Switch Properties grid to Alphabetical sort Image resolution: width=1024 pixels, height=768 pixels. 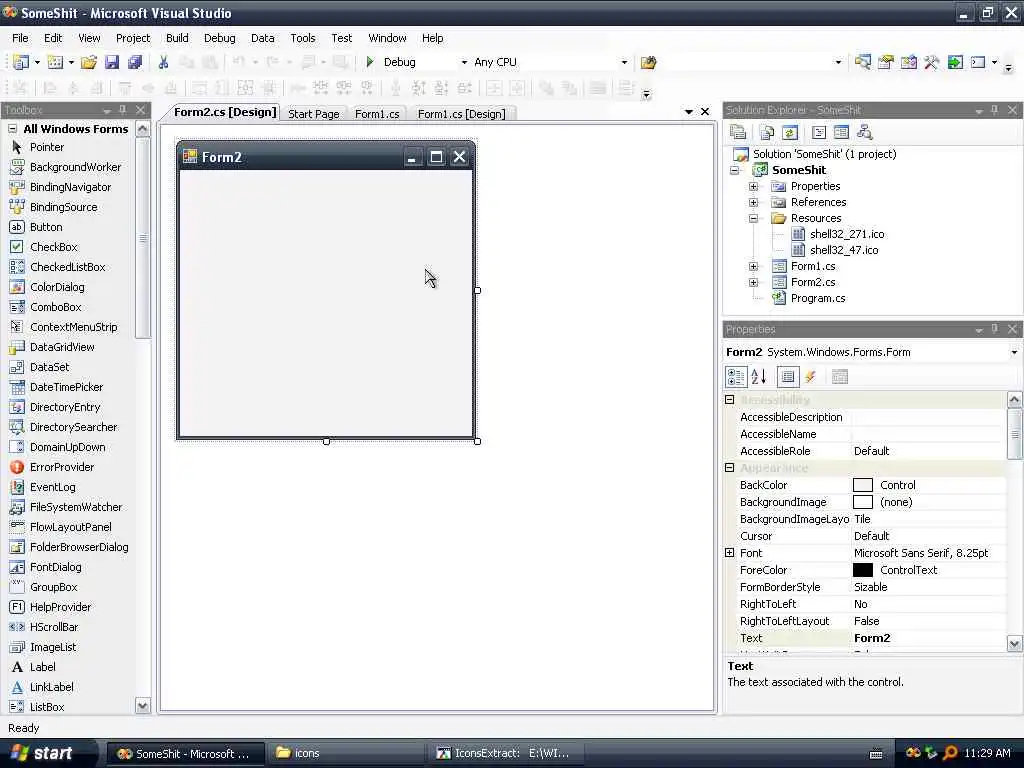click(x=759, y=377)
